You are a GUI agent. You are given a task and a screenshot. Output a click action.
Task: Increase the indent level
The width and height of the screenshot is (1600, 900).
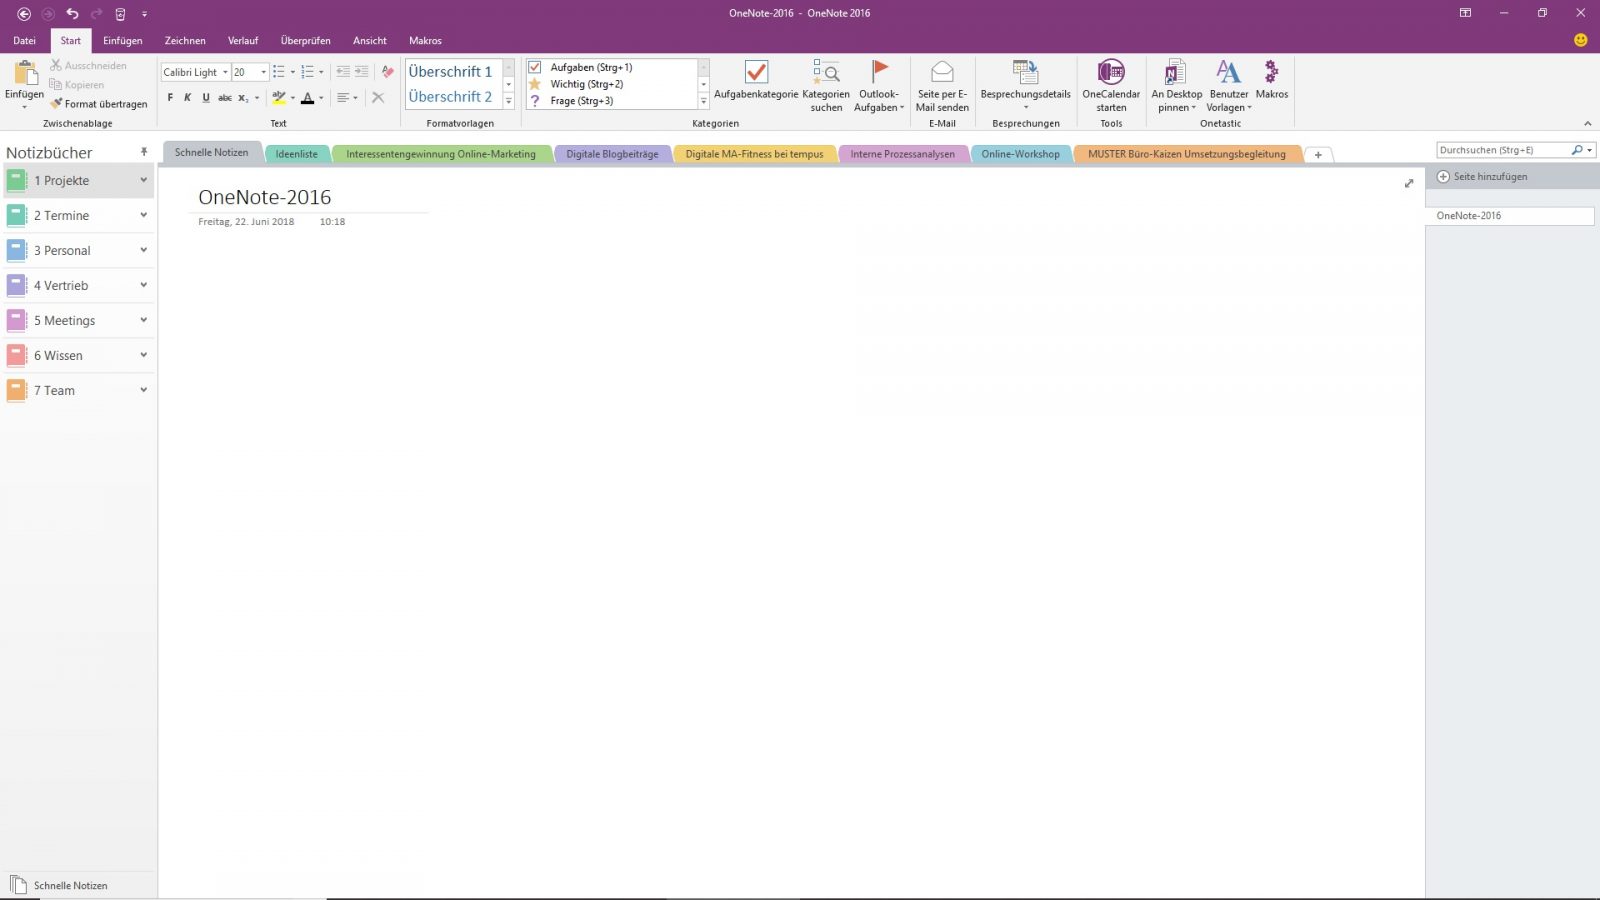click(361, 72)
